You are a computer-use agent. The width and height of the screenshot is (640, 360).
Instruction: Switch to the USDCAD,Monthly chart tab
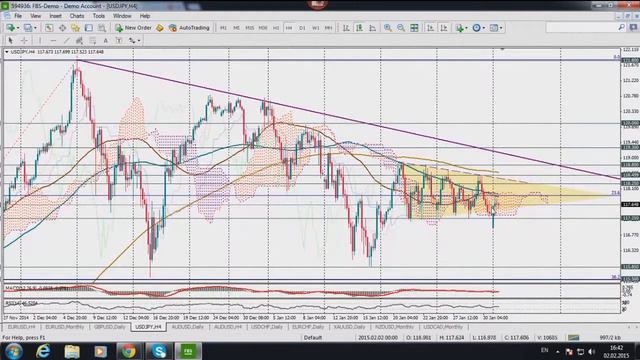tap(443, 327)
